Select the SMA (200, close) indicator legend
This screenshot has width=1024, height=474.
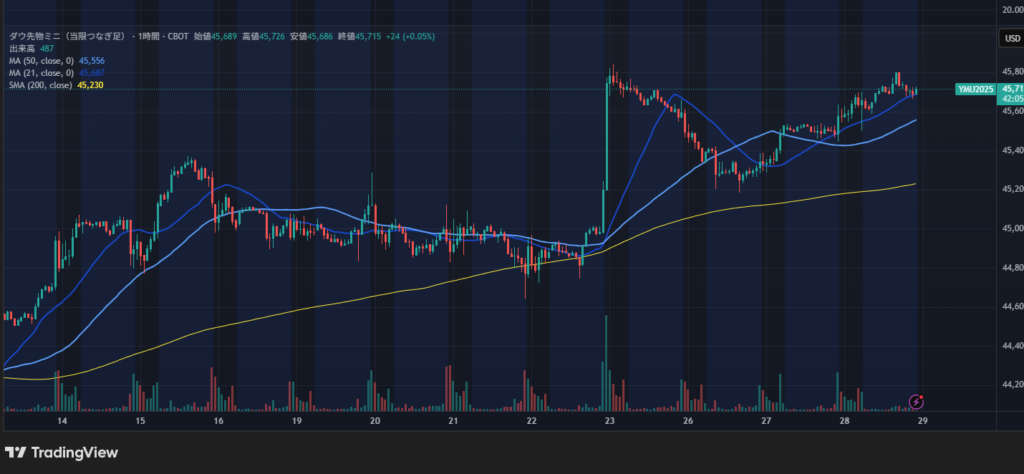click(x=40, y=86)
